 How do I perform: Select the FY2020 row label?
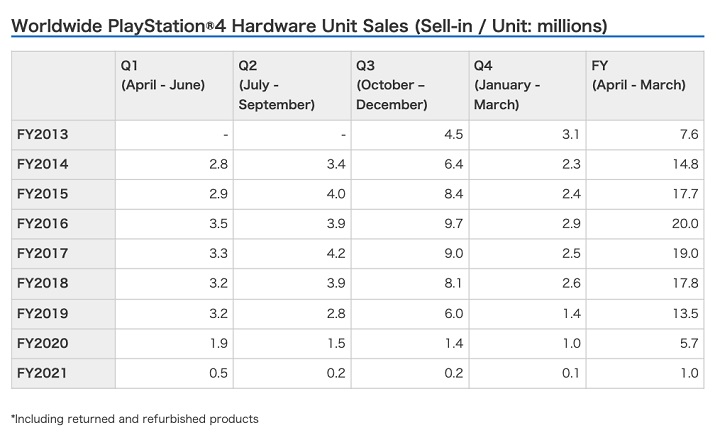43,344
